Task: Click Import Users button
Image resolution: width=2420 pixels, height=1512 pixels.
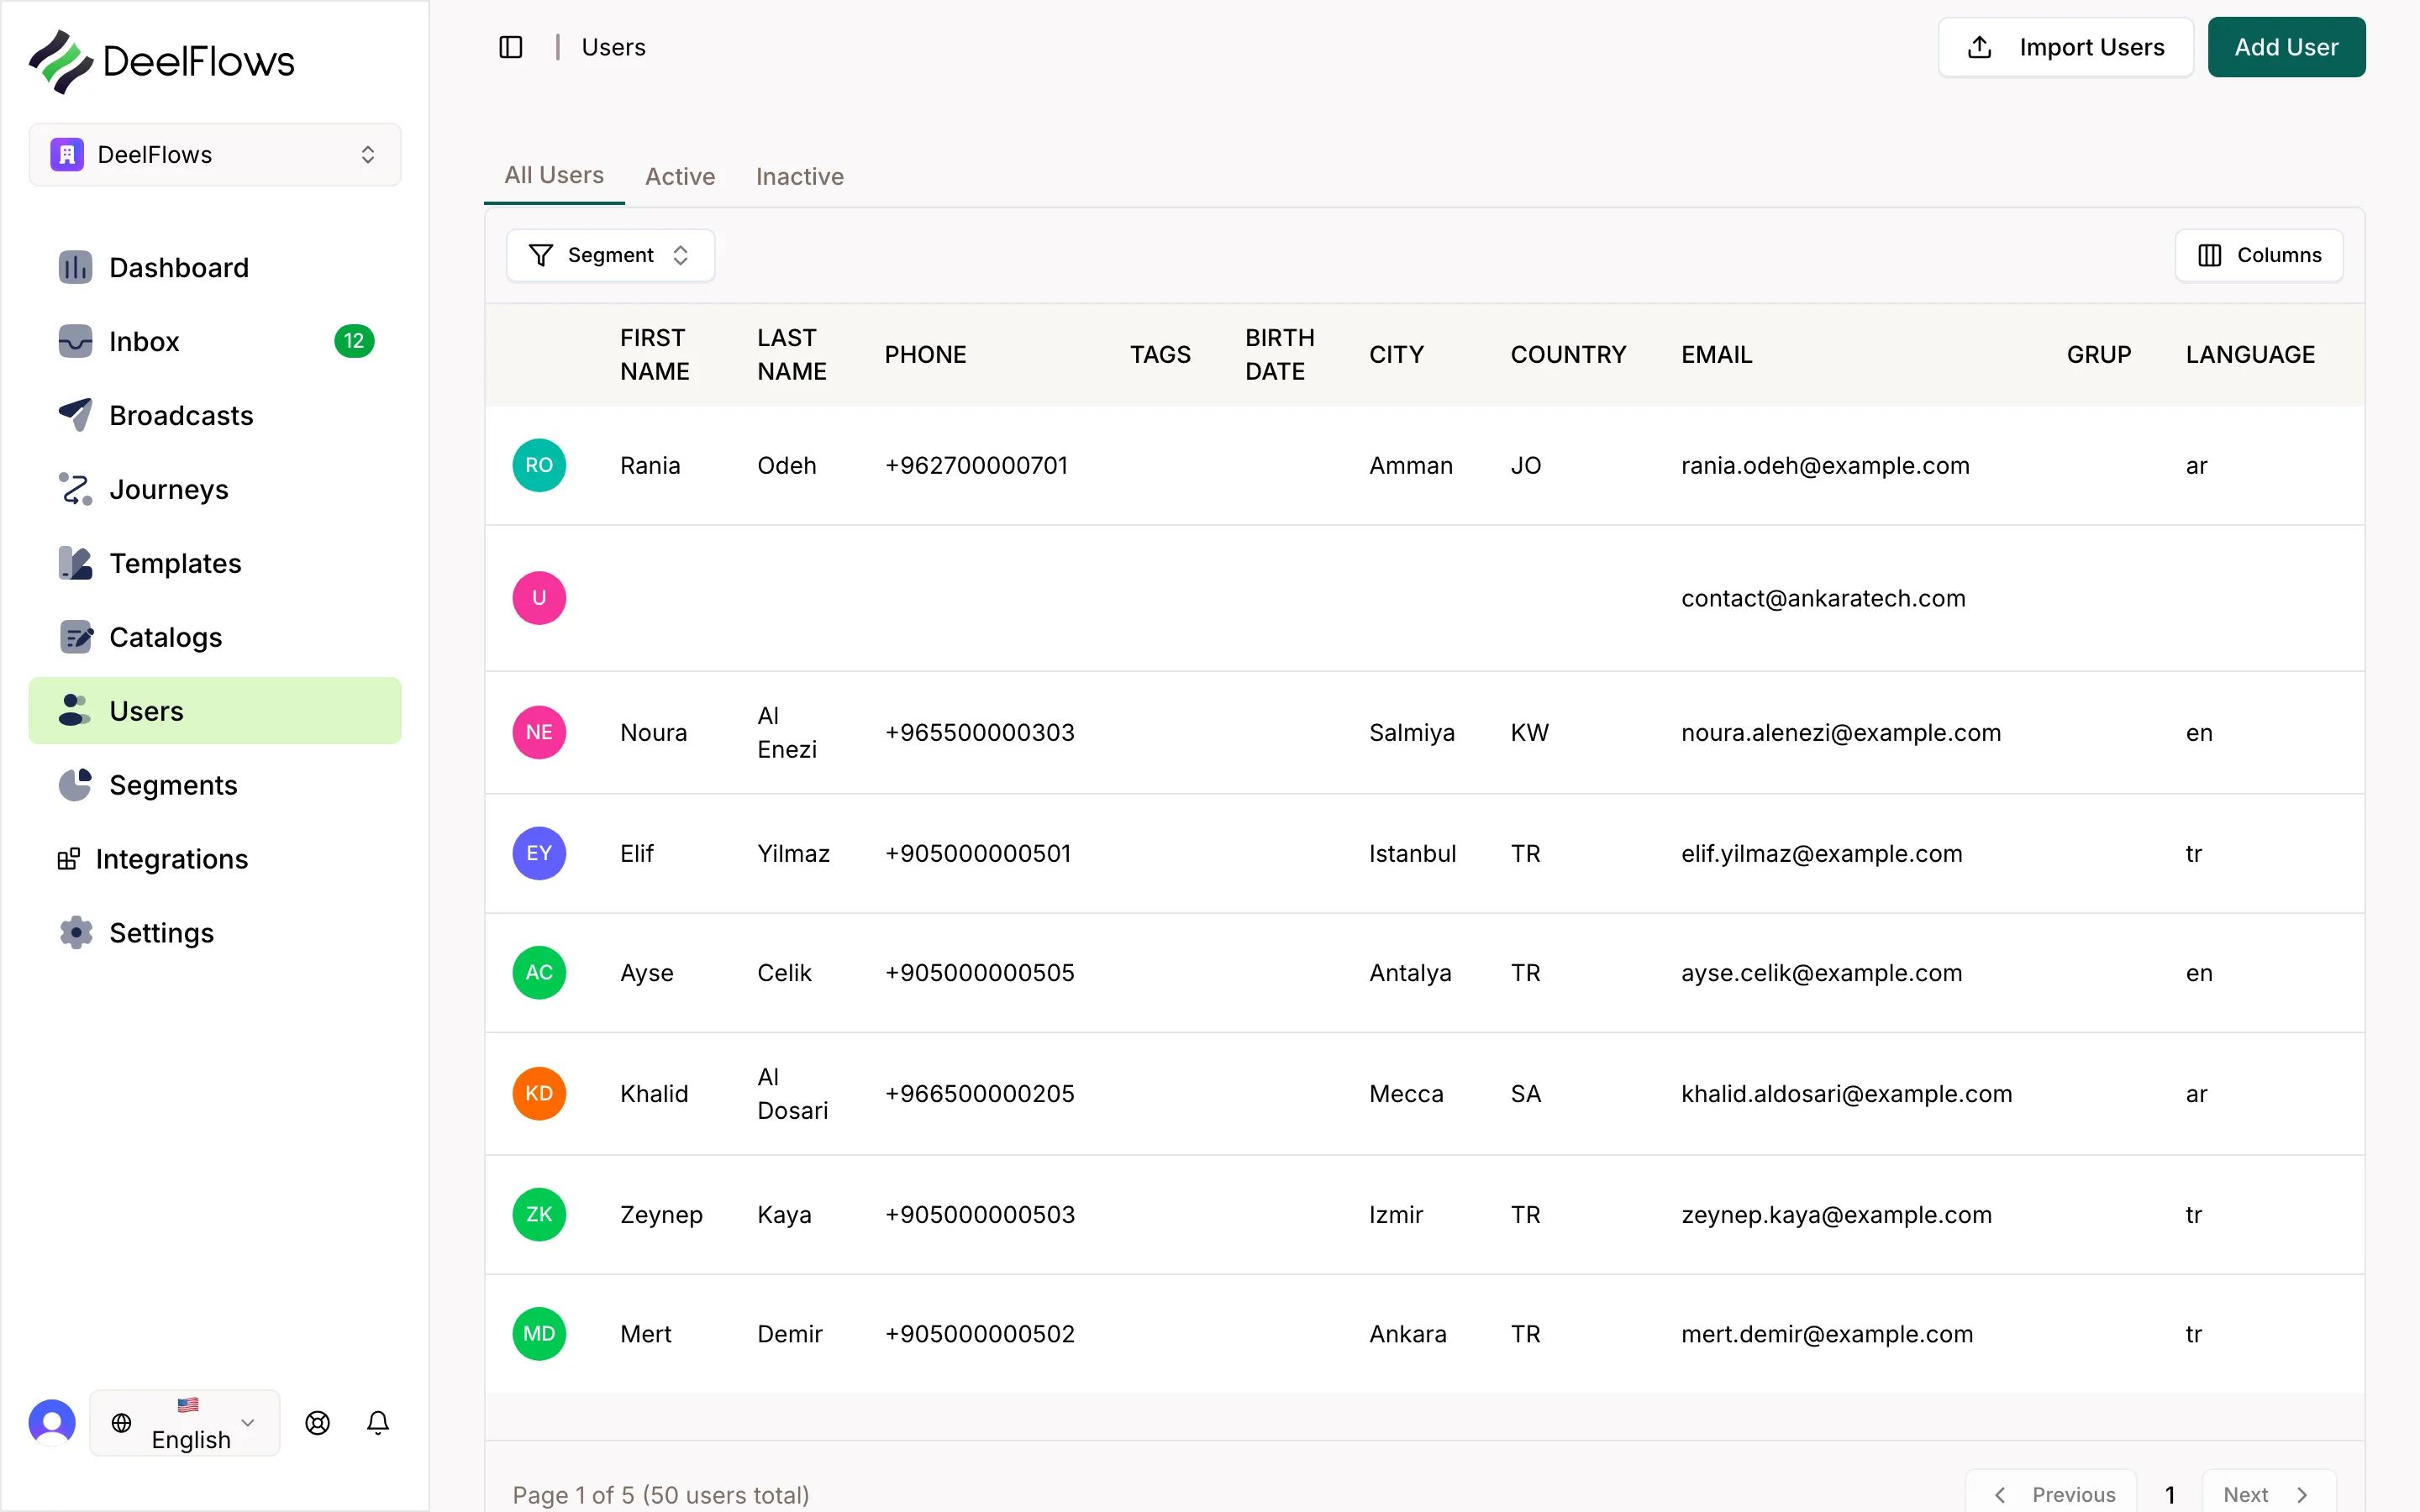Action: pos(2066,47)
